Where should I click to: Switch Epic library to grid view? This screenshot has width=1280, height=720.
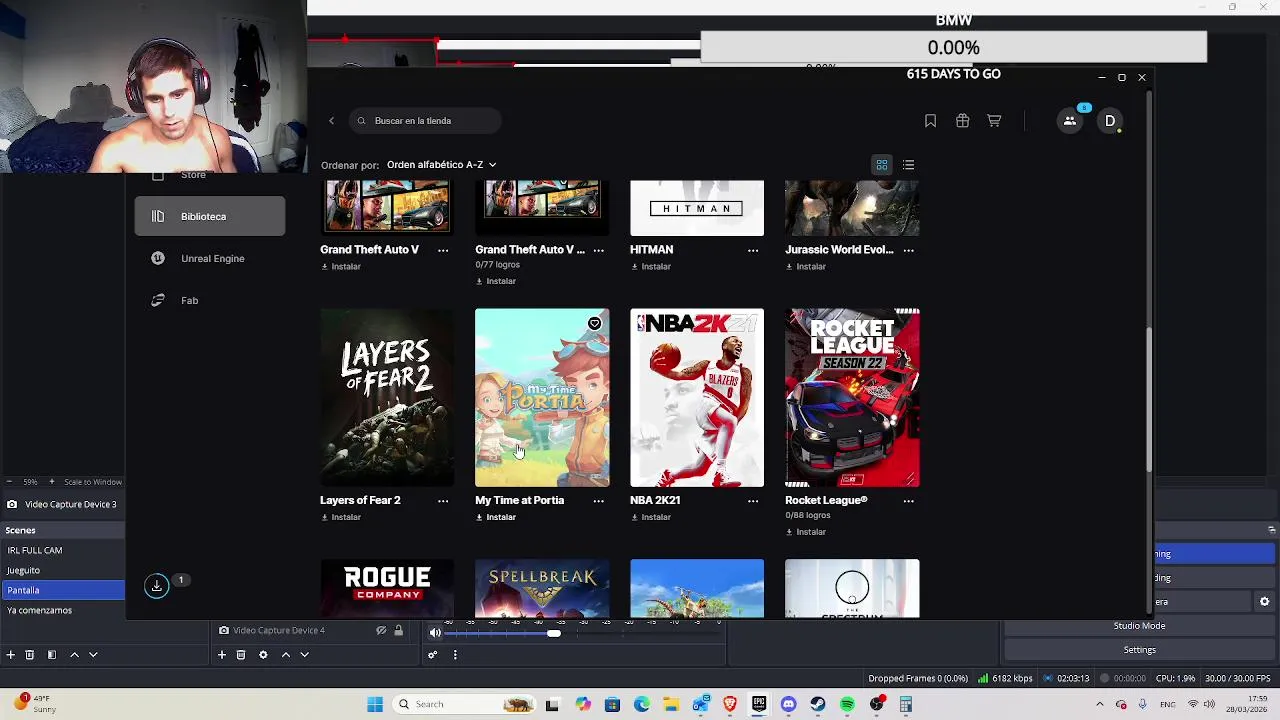882,165
